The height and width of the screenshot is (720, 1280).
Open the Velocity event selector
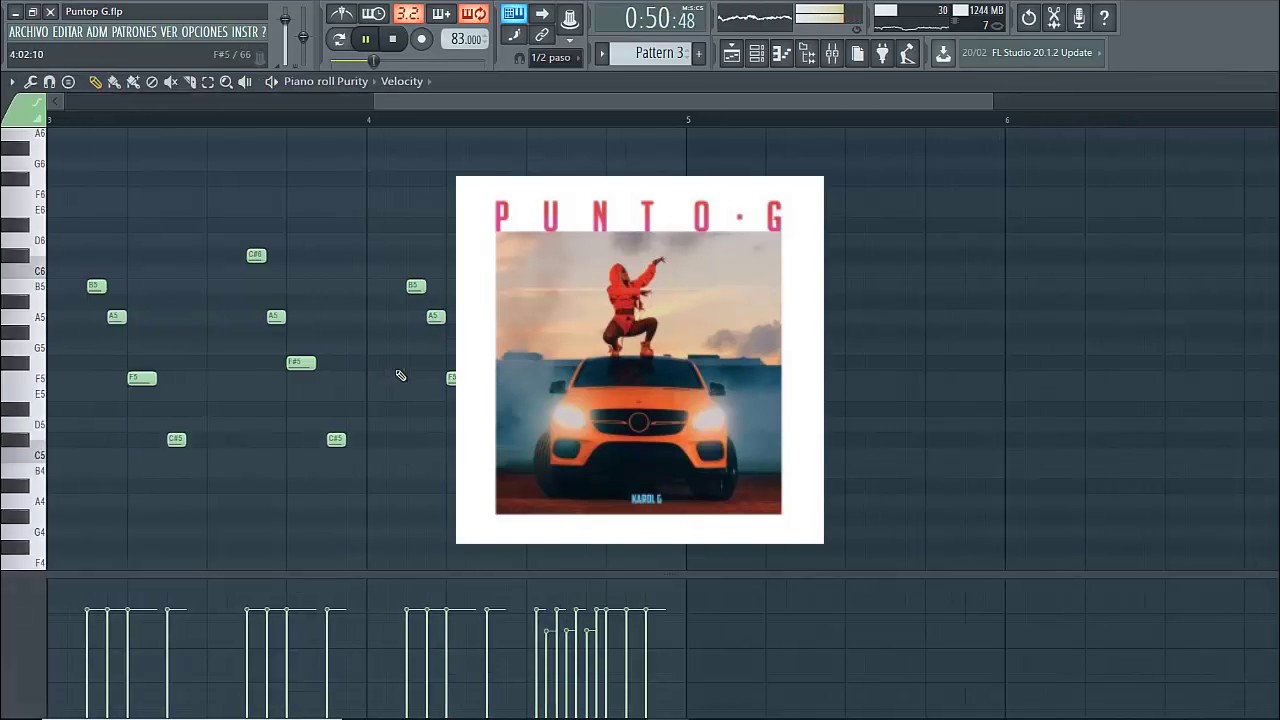(402, 82)
